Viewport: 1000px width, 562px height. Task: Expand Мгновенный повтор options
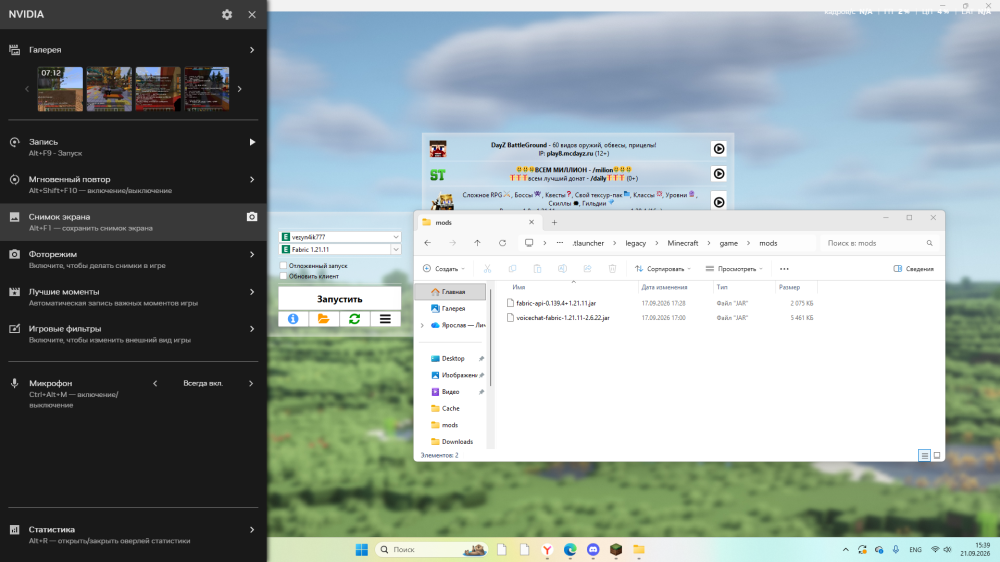pyautogui.click(x=252, y=180)
